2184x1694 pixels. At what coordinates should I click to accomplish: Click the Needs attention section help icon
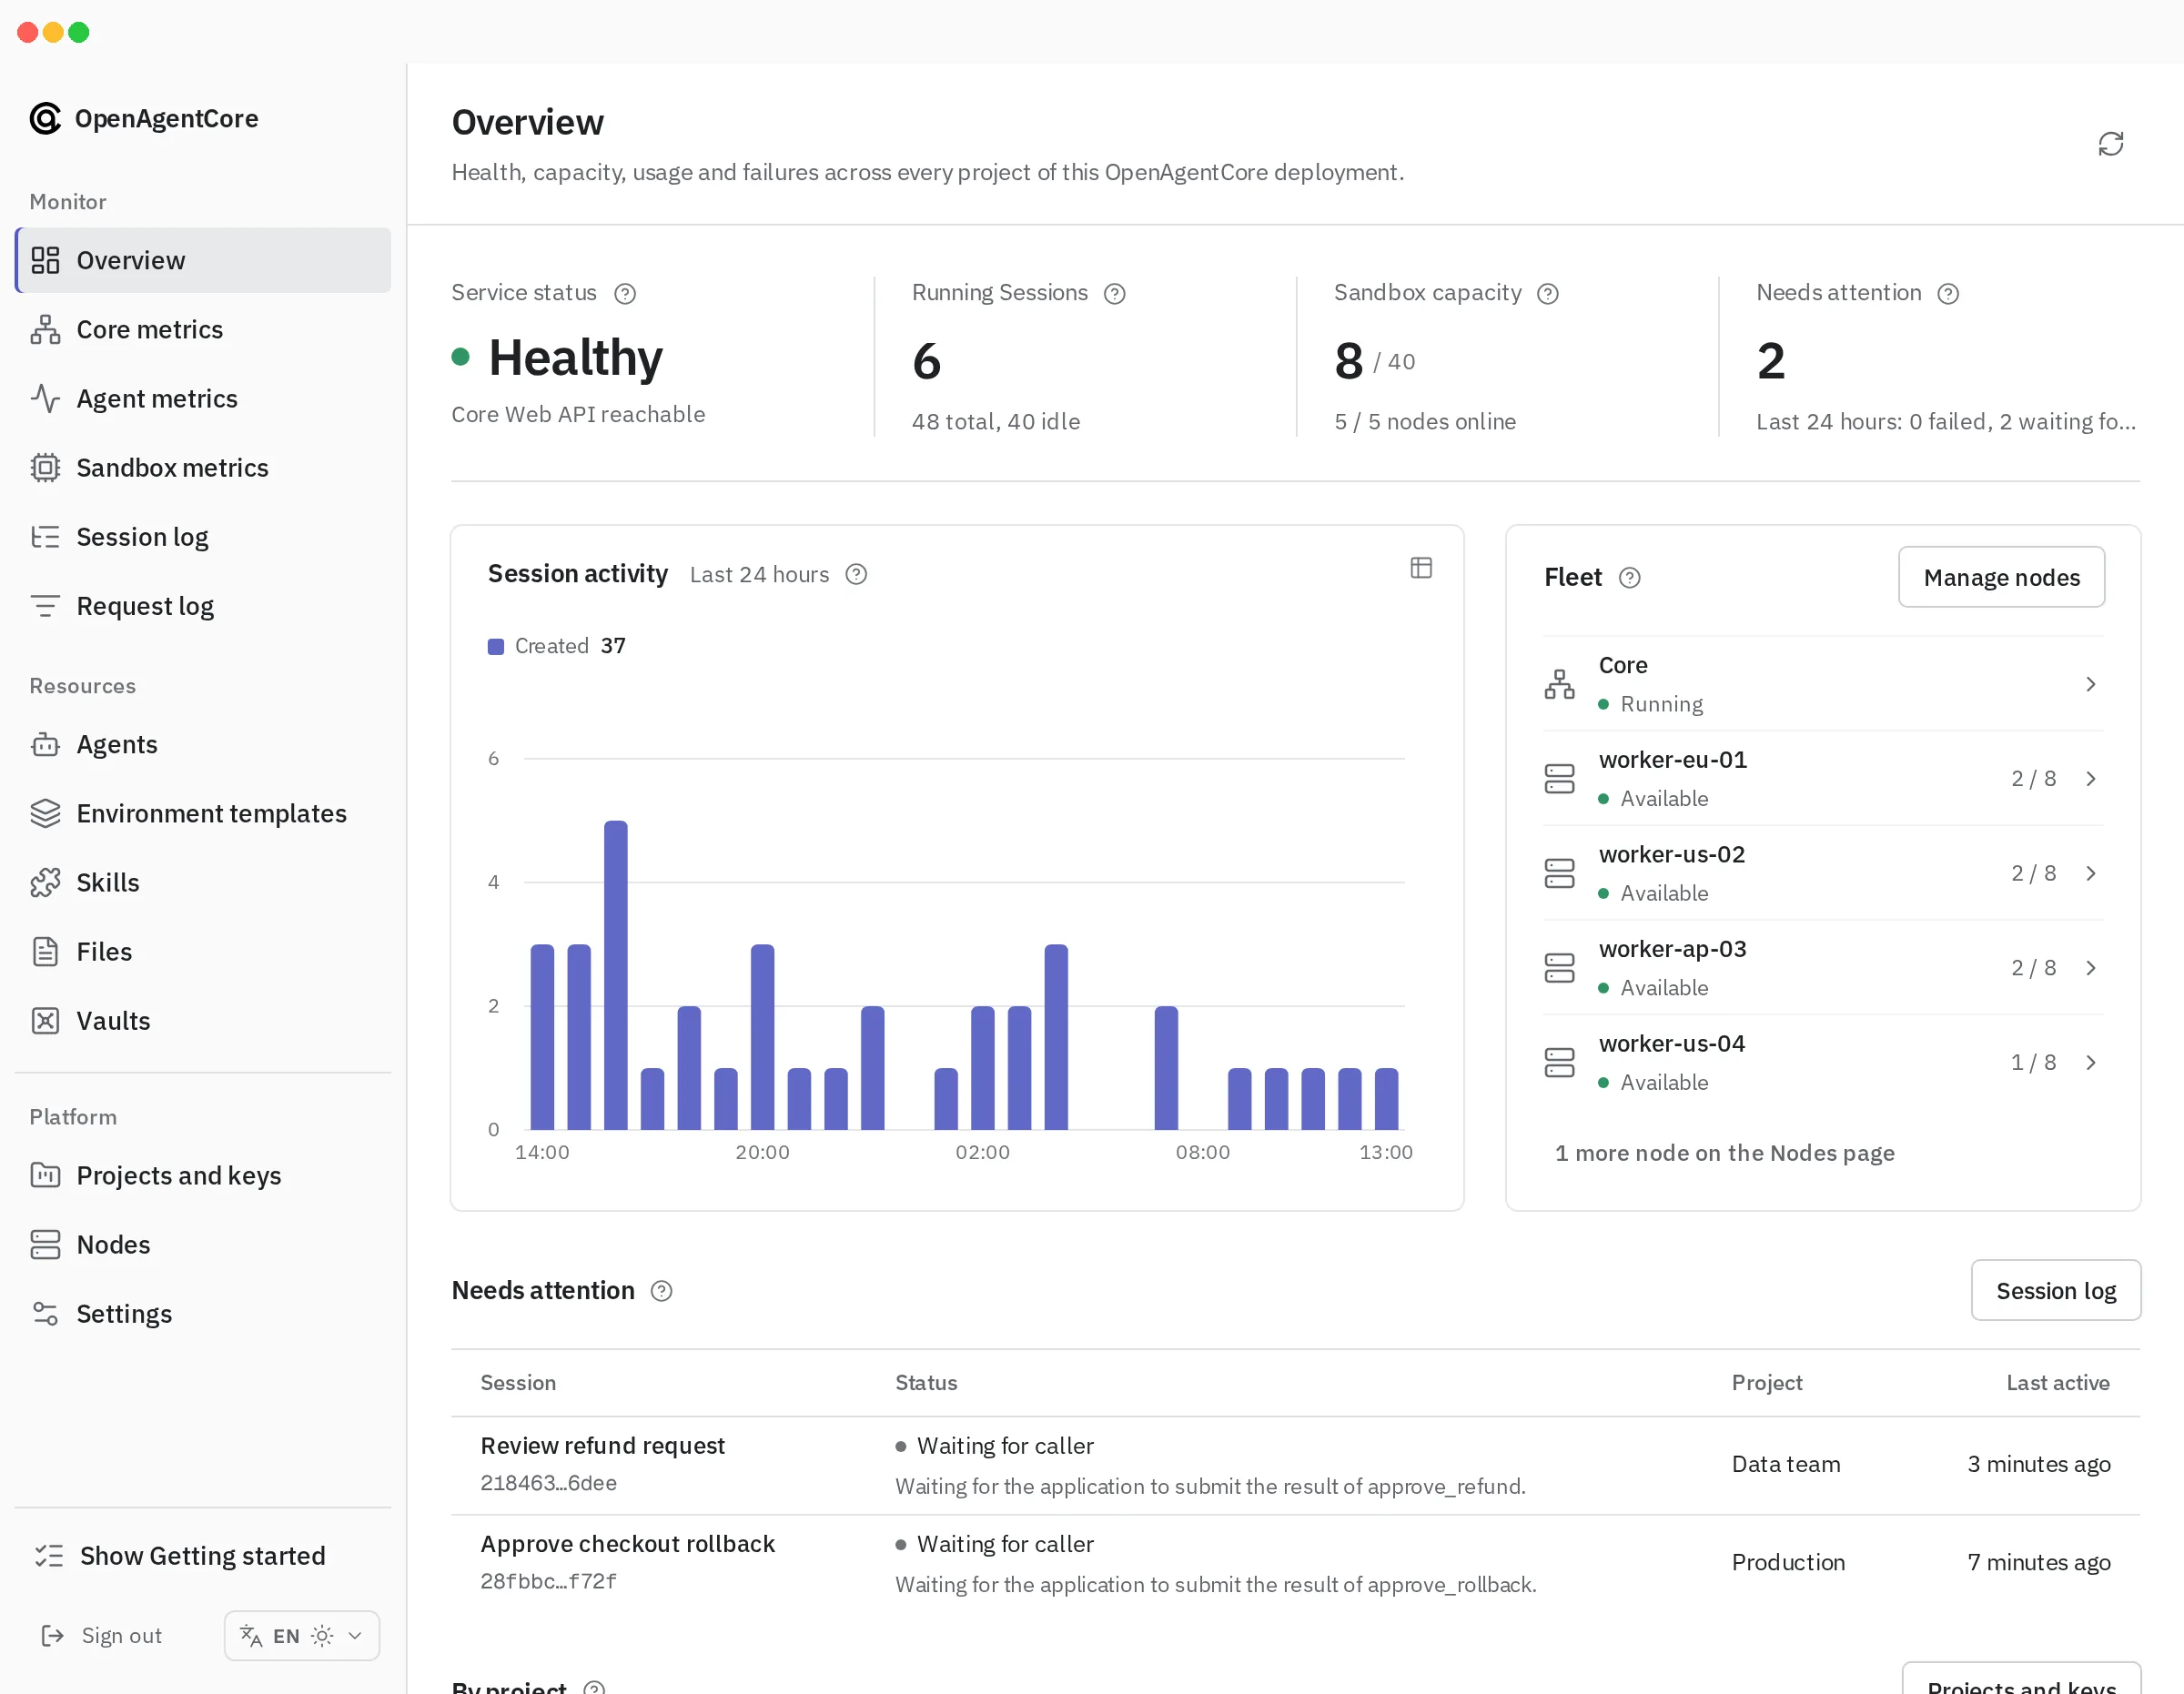point(661,1290)
